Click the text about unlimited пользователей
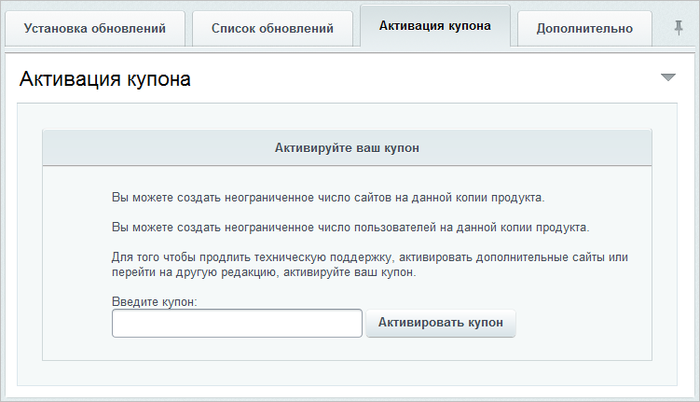This screenshot has width=700, height=402. 350,227
